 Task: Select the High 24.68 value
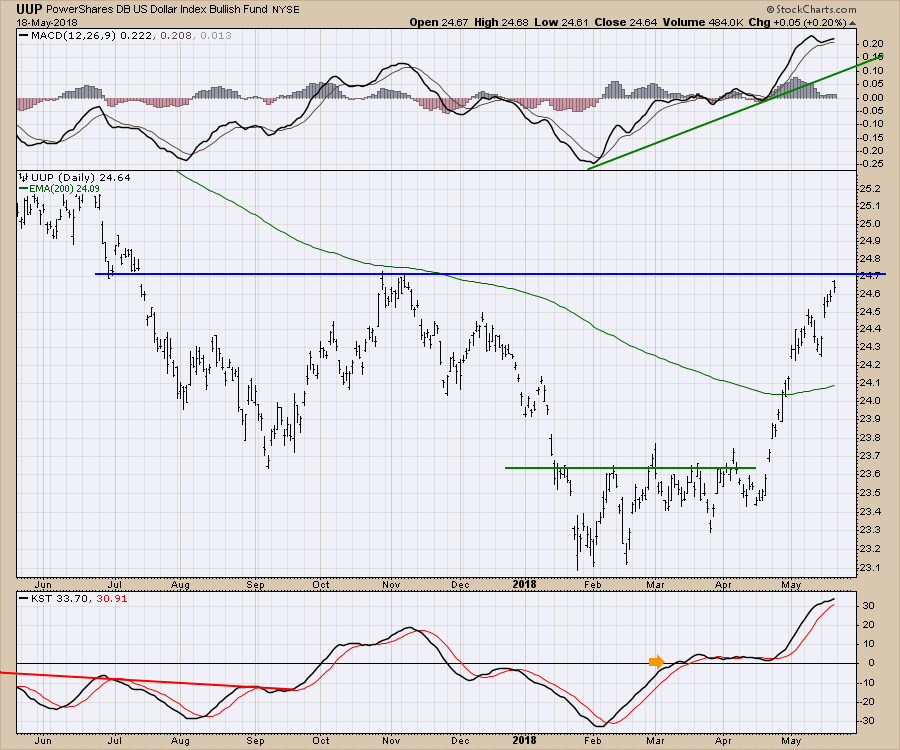click(x=501, y=23)
